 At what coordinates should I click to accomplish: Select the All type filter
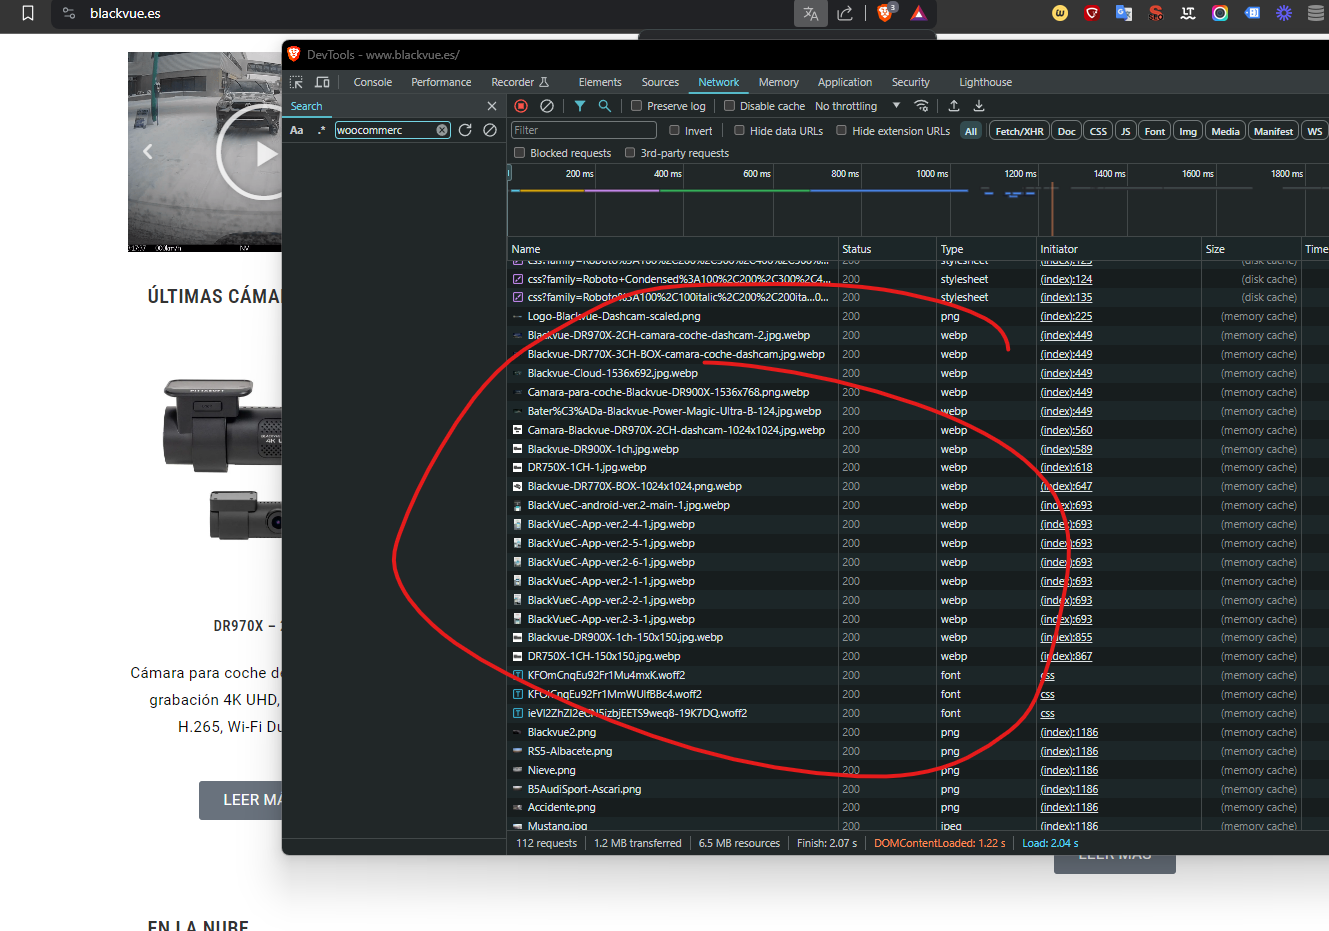point(971,131)
